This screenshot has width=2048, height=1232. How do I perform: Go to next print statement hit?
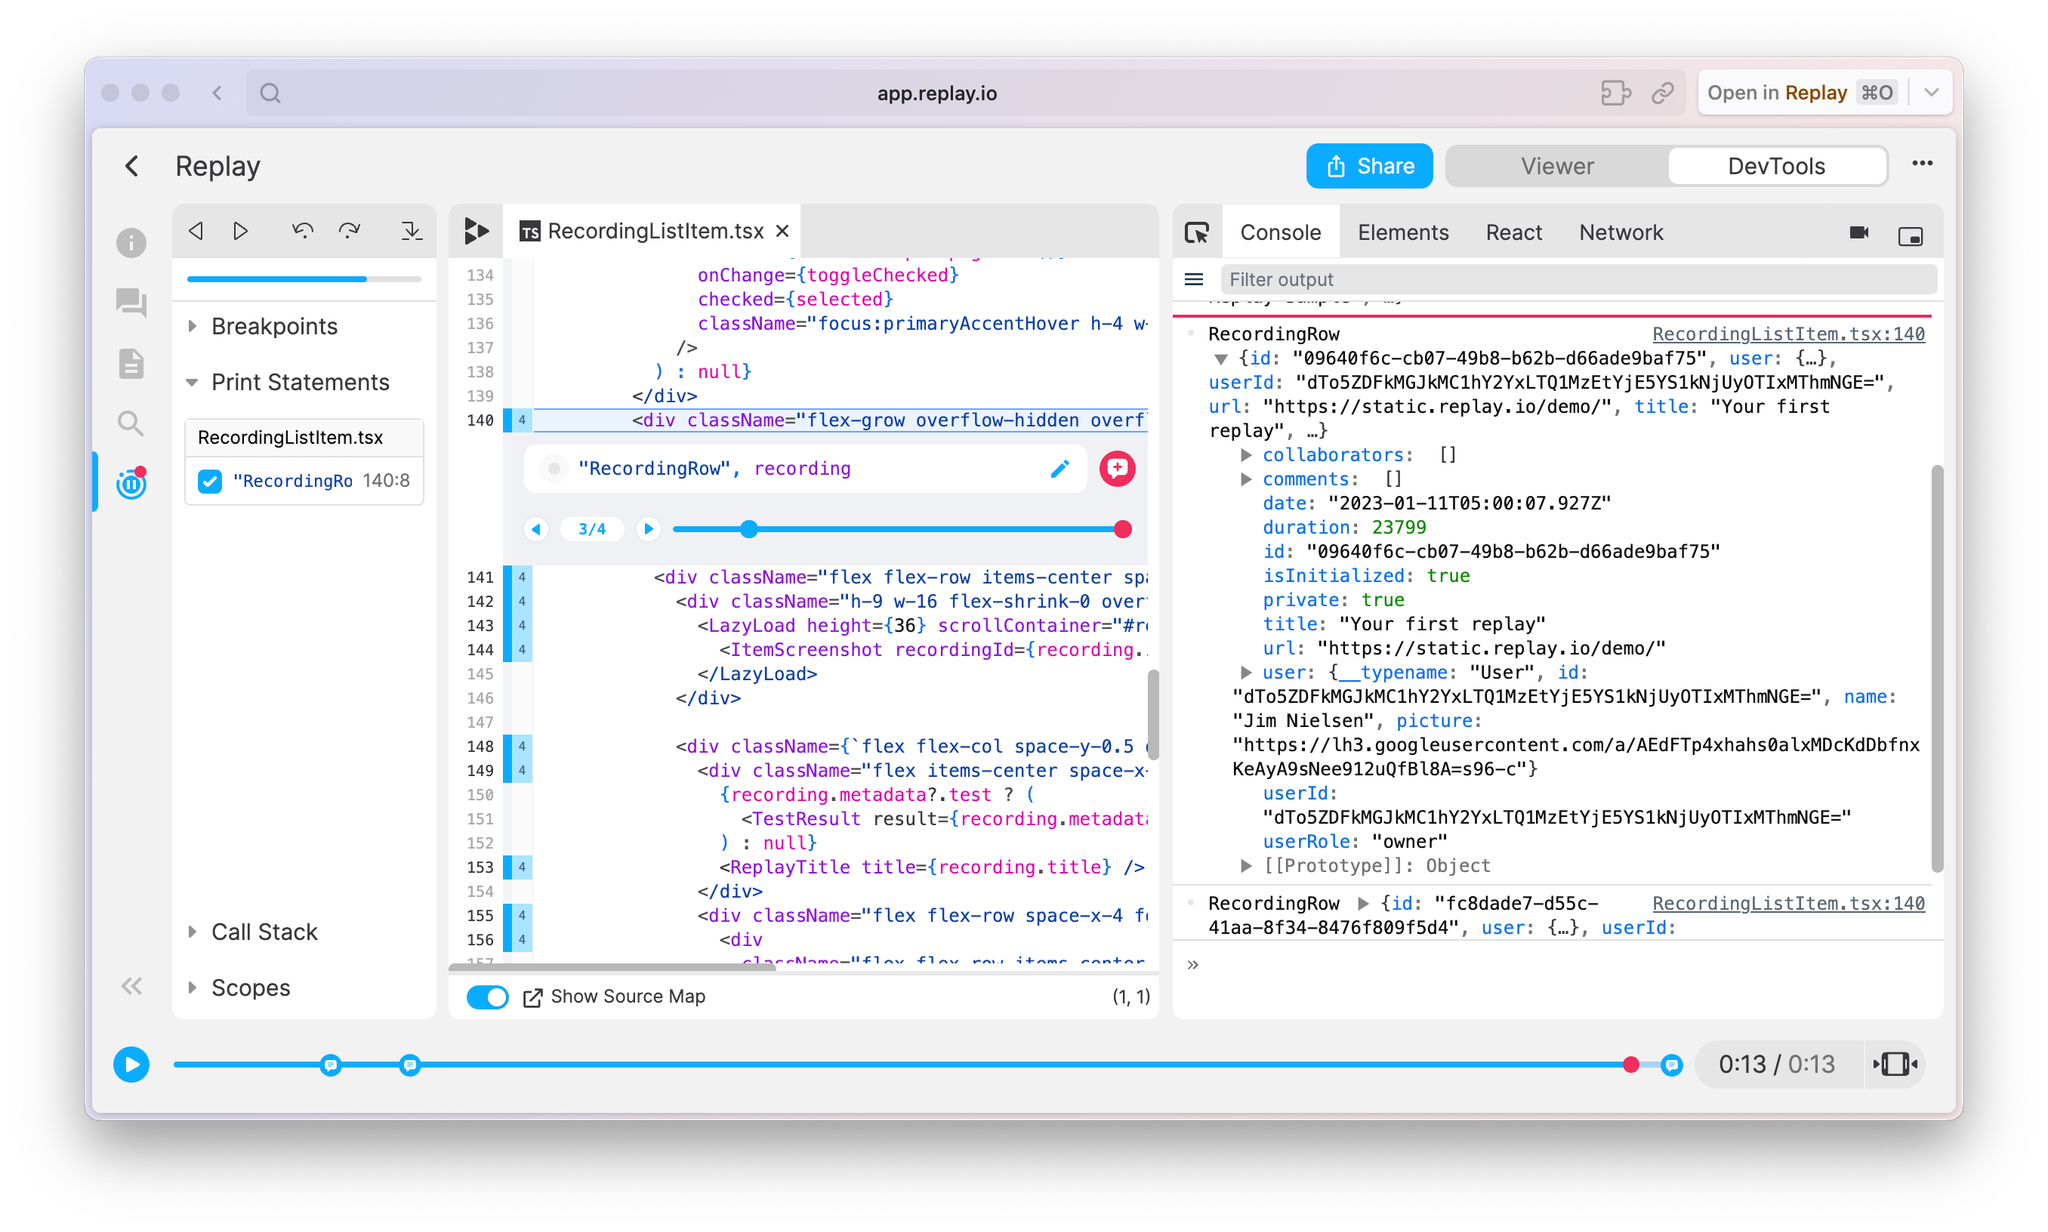click(x=648, y=529)
